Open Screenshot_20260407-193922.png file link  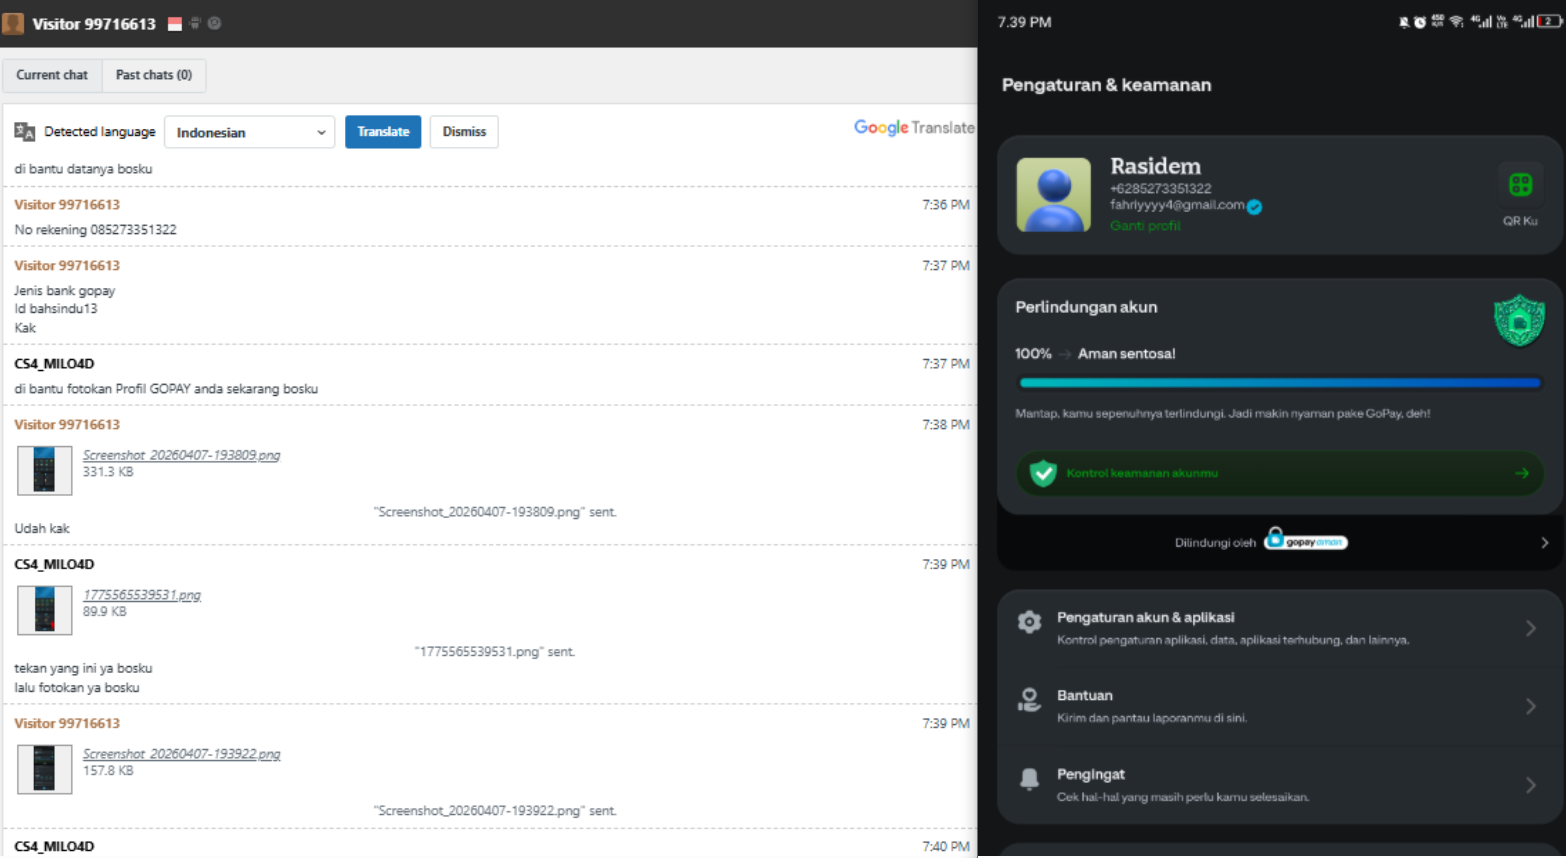click(181, 754)
